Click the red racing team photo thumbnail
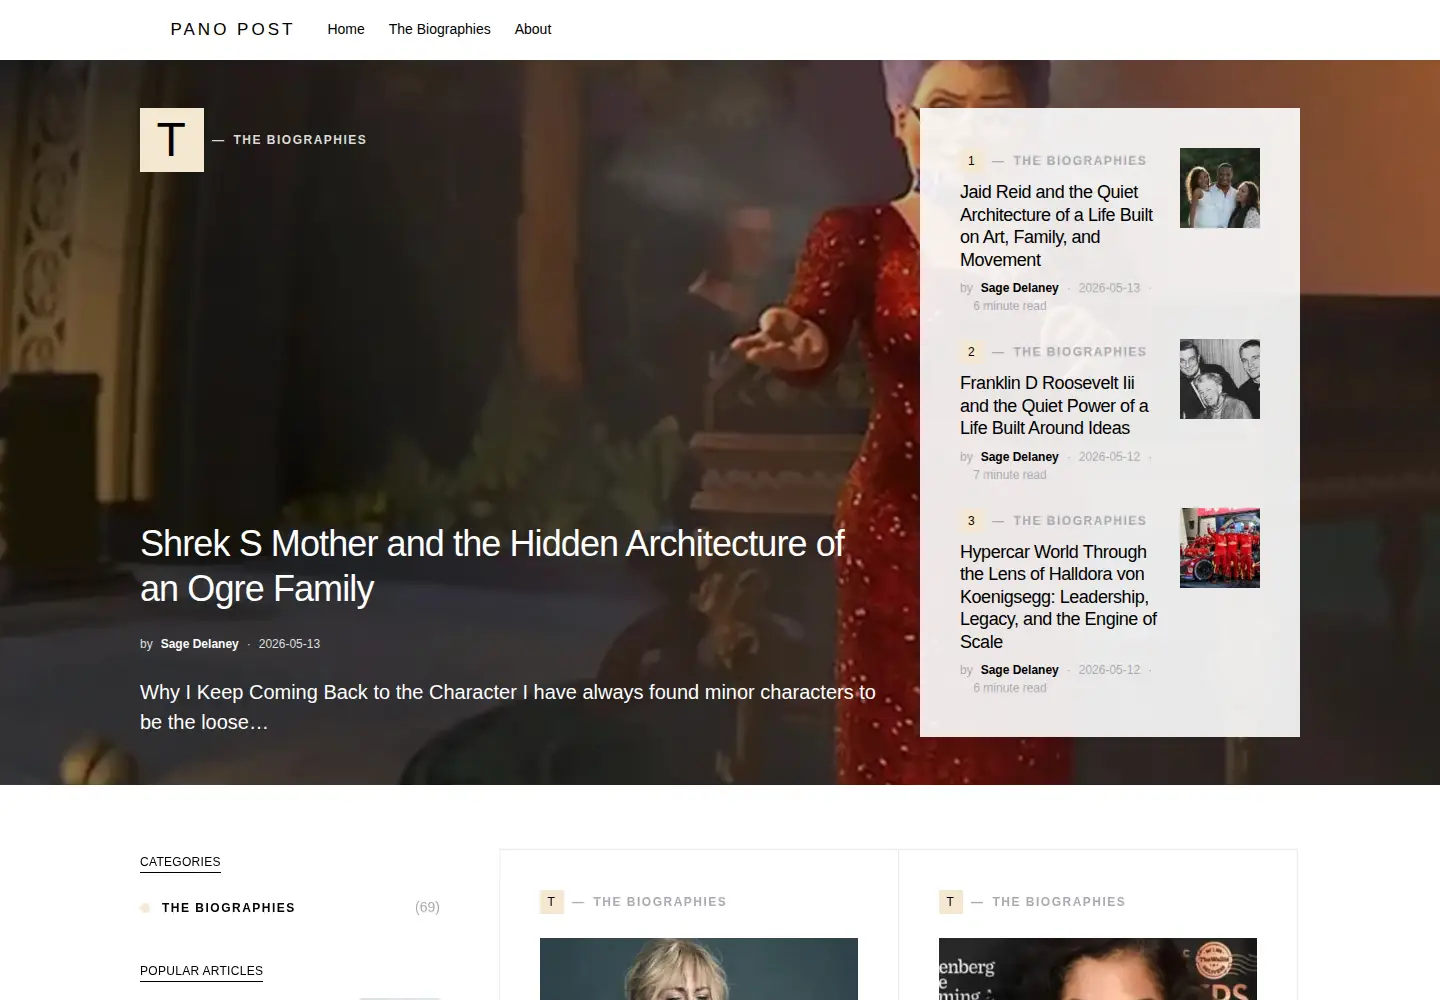Screen dimensions: 1440x1000 tap(1220, 548)
